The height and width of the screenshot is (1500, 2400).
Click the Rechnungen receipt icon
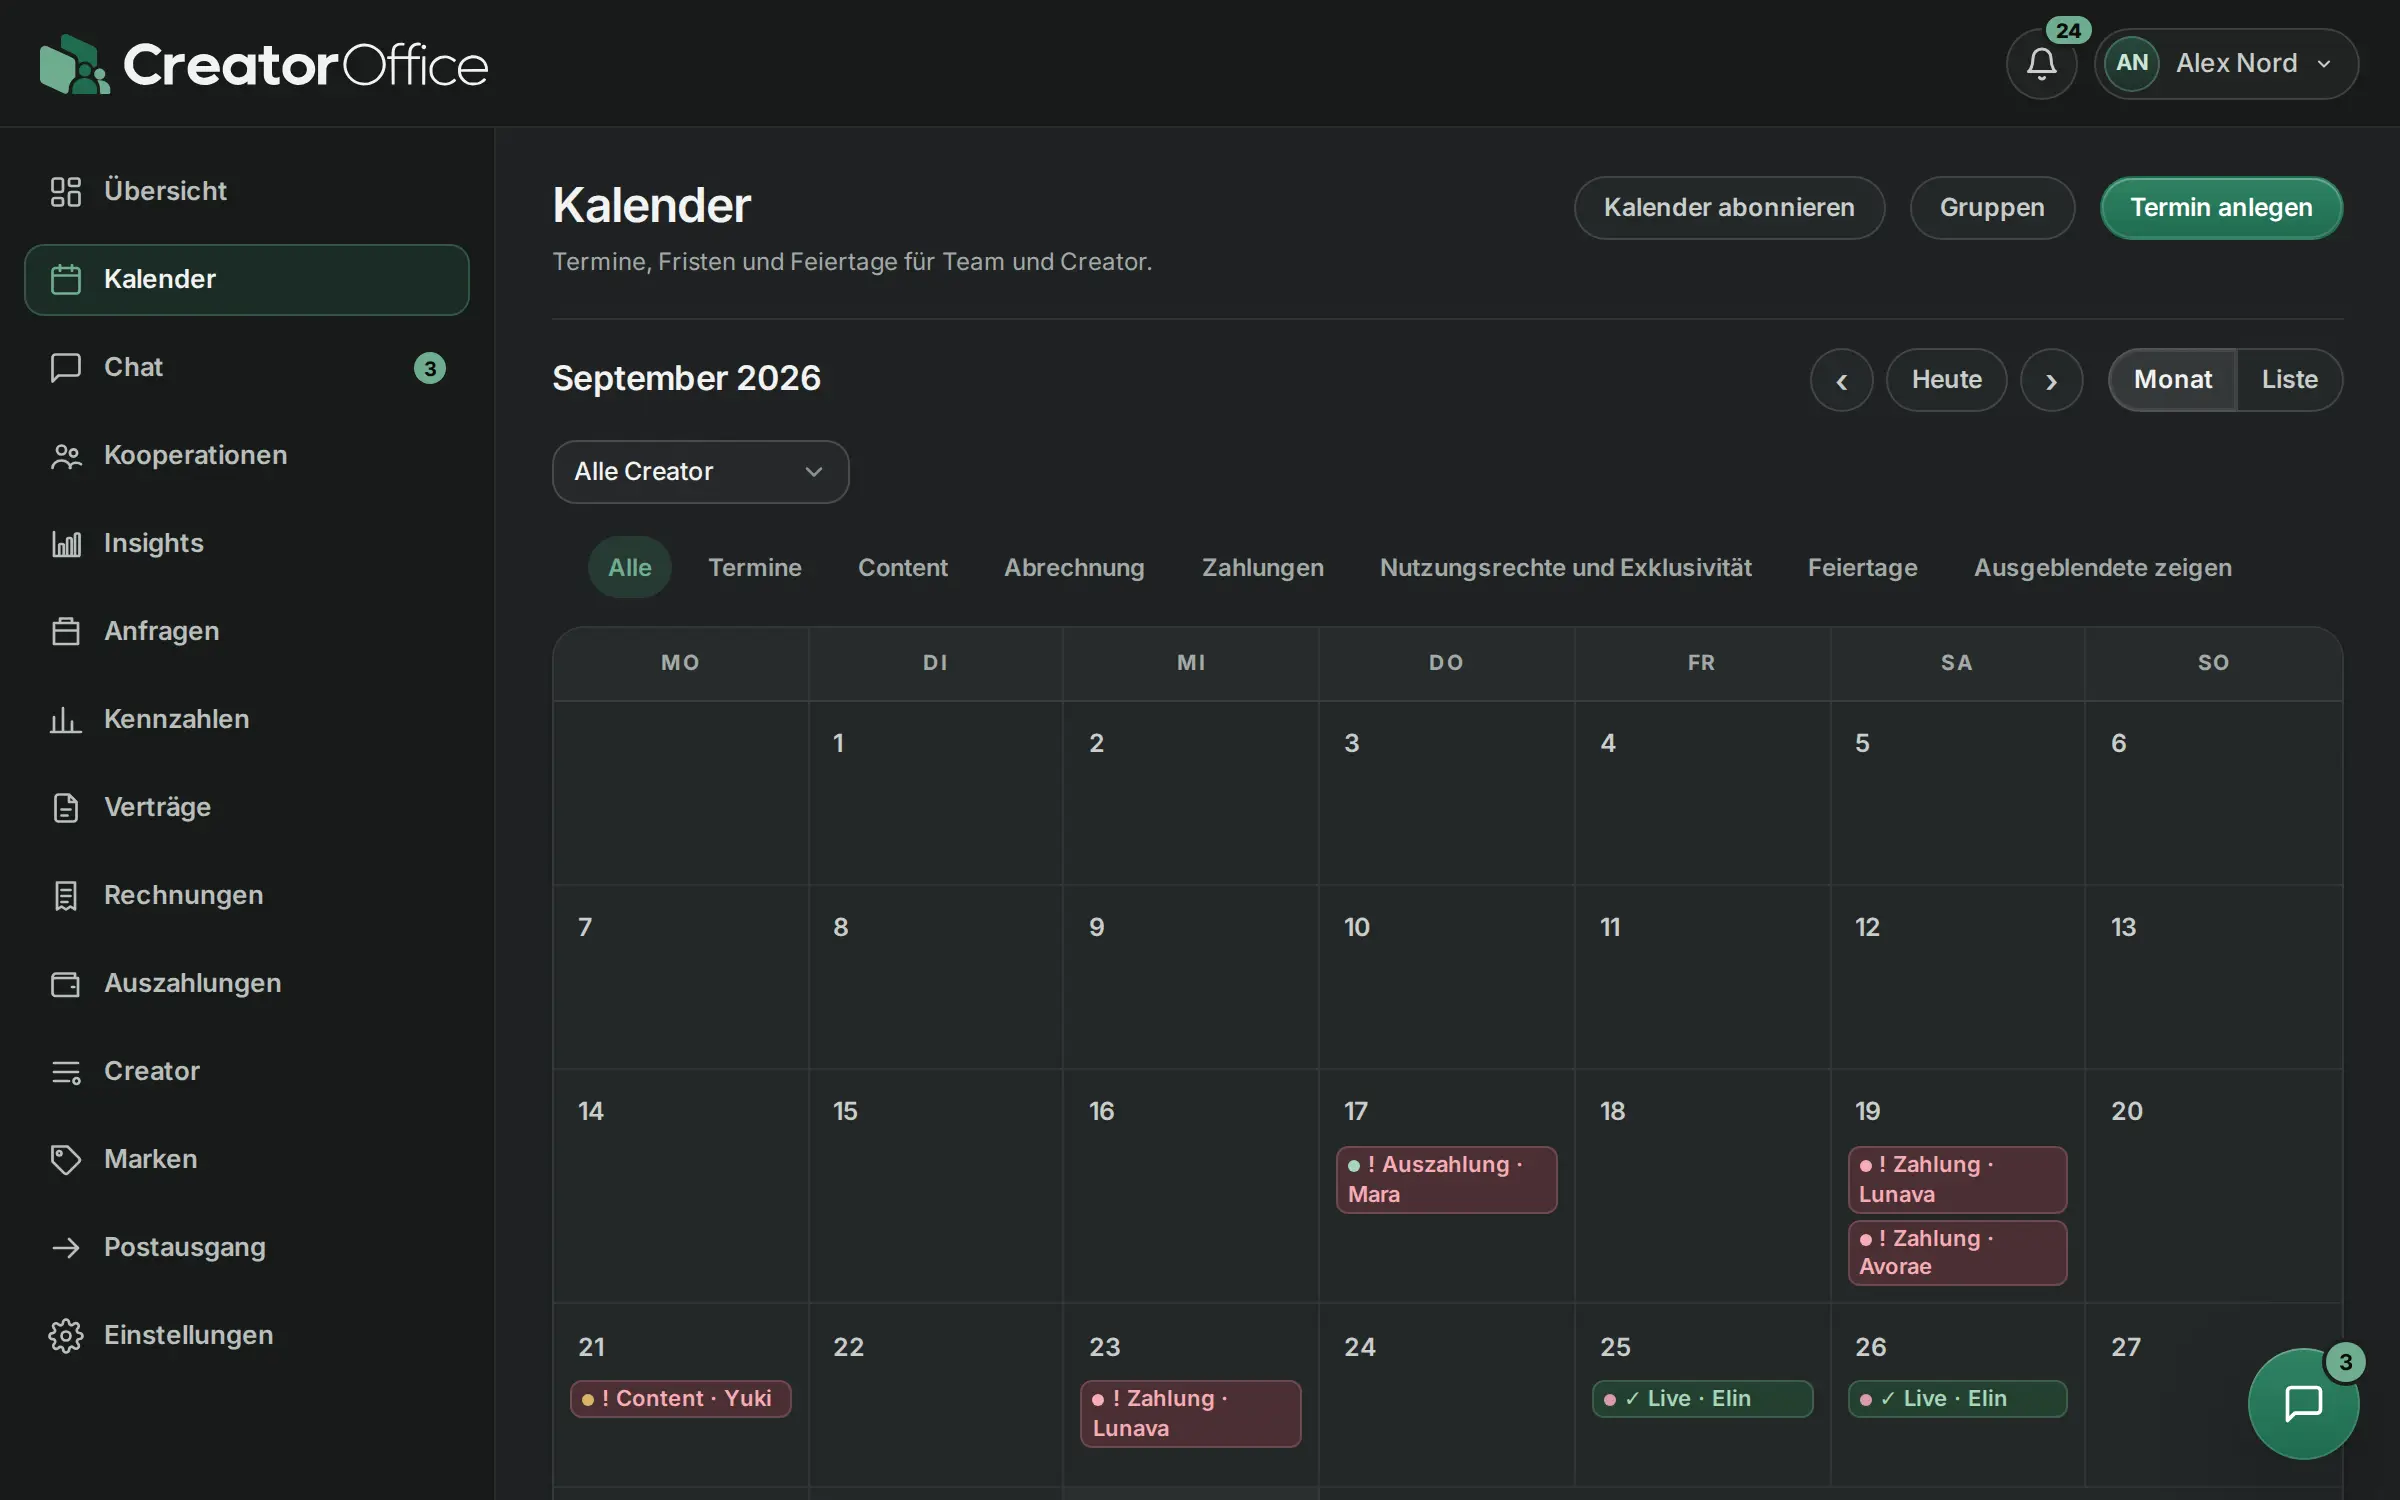coord(66,895)
